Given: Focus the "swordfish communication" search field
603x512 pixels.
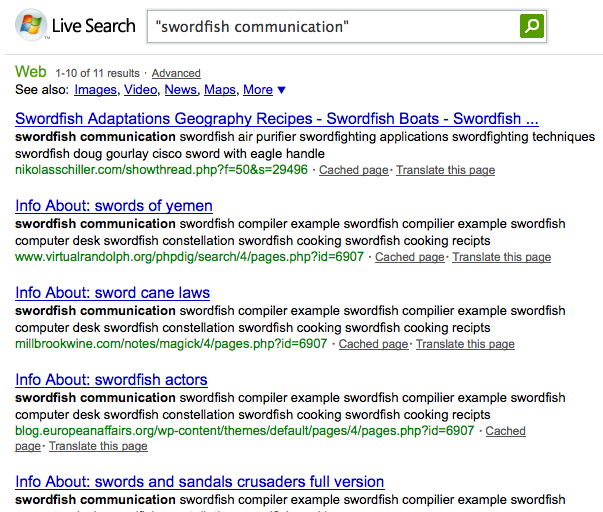Looking at the screenshot, I should pos(333,27).
